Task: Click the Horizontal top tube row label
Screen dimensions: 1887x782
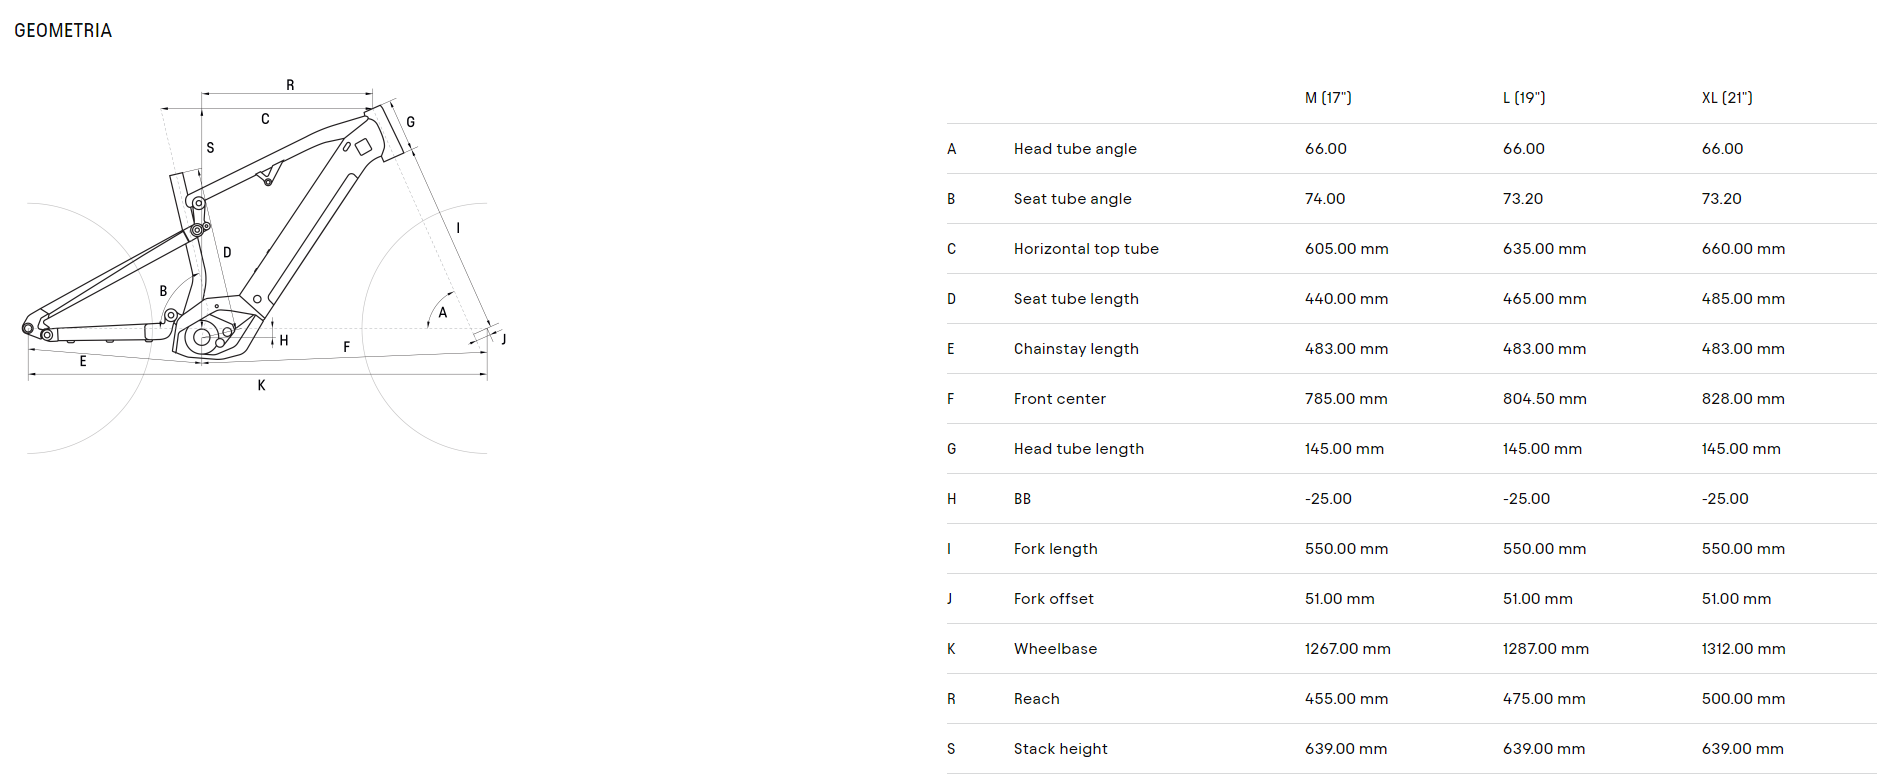Action: tap(1086, 249)
